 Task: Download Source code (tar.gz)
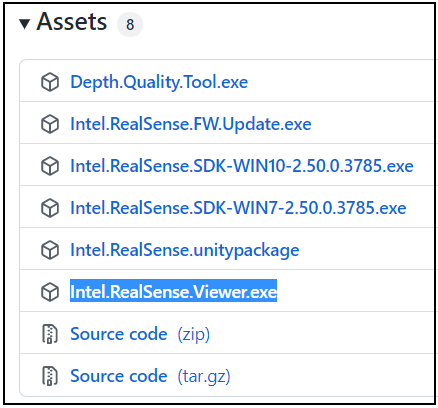(150, 376)
